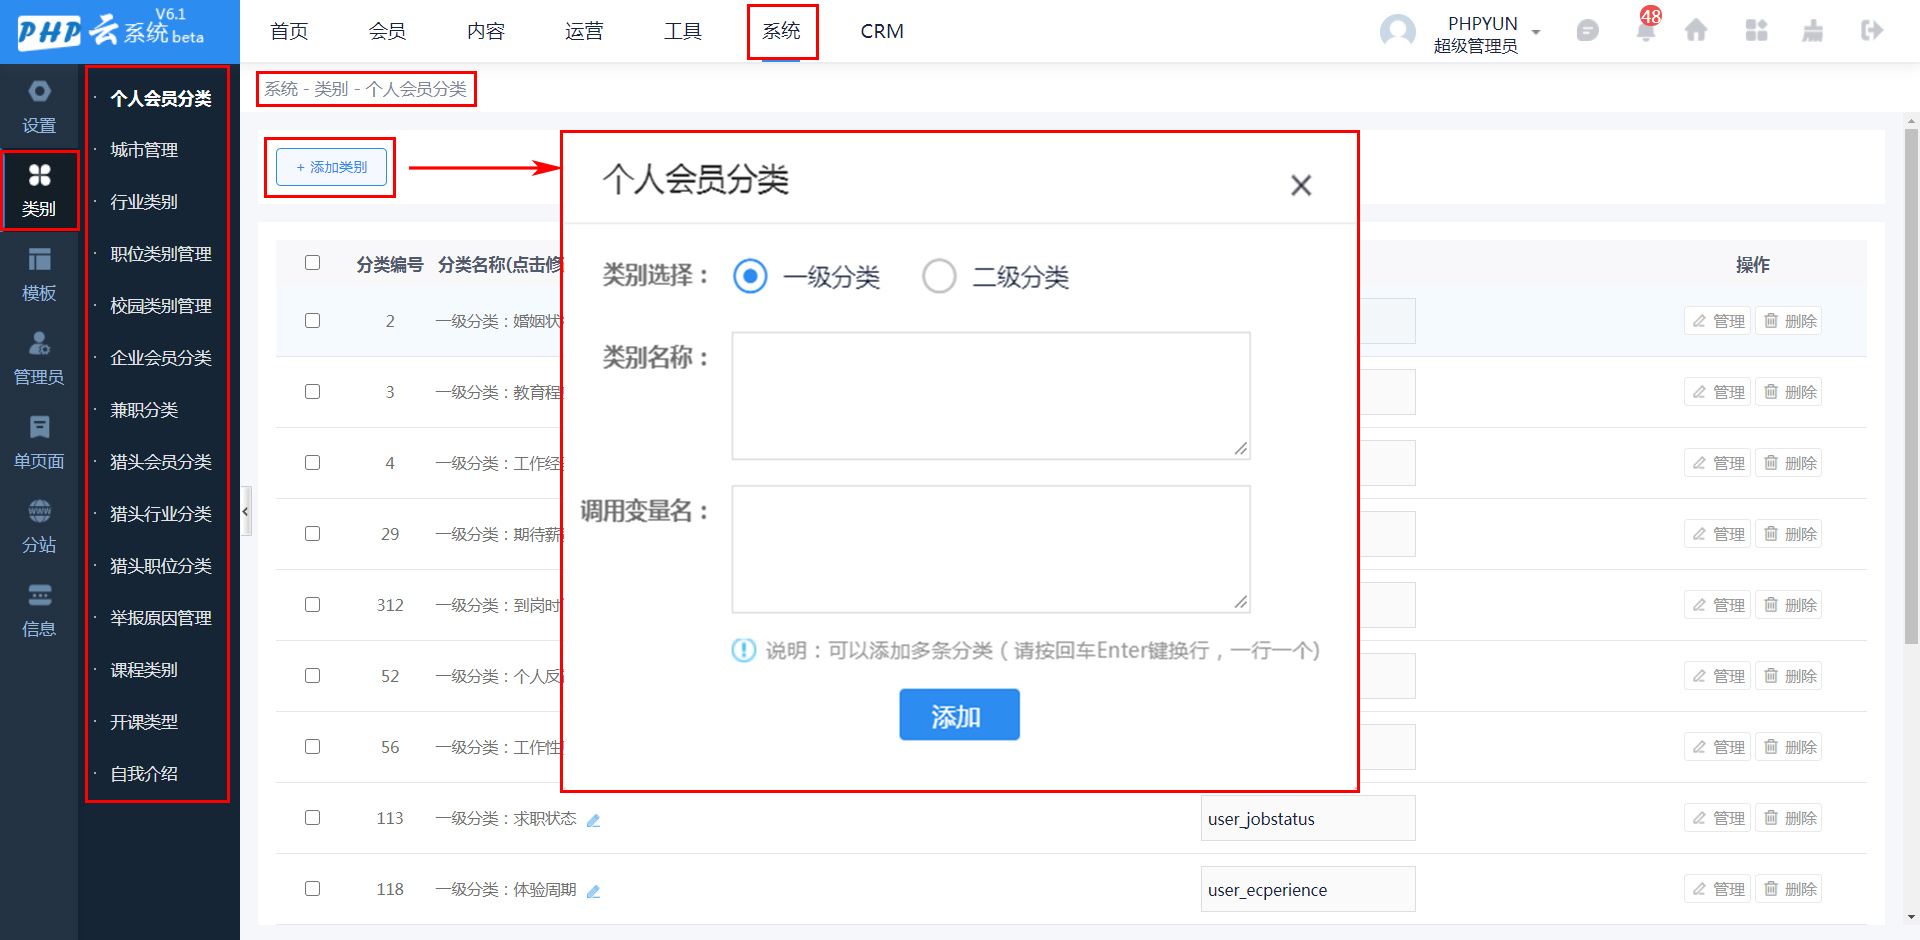Open the 信息 information sidebar icon
Viewport: 1920px width, 940px height.
click(39, 611)
